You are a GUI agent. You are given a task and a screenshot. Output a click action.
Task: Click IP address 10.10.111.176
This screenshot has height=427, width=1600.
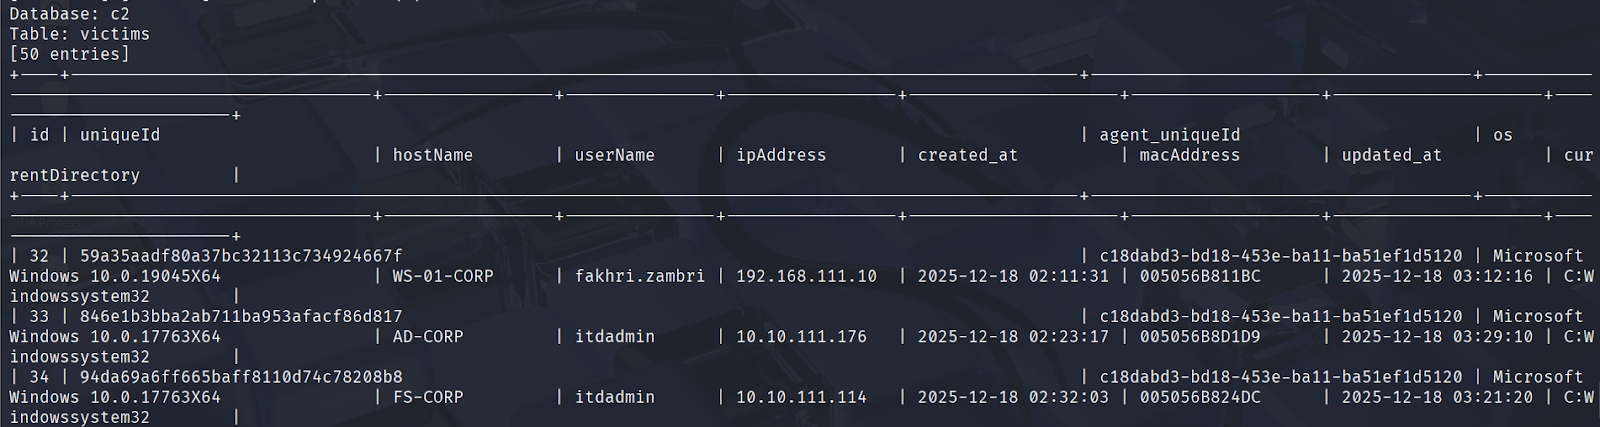801,337
